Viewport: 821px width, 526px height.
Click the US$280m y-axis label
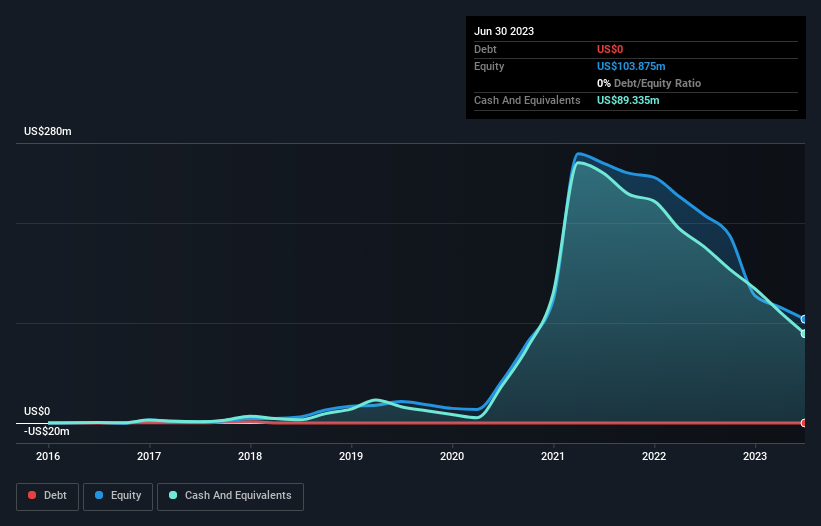point(48,131)
